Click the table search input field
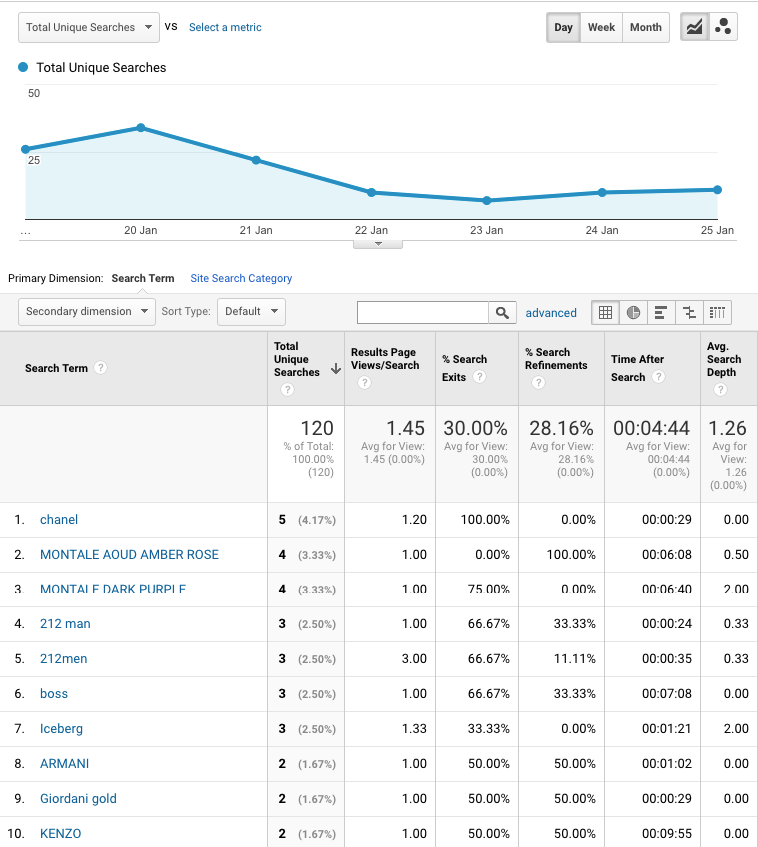 tap(422, 313)
